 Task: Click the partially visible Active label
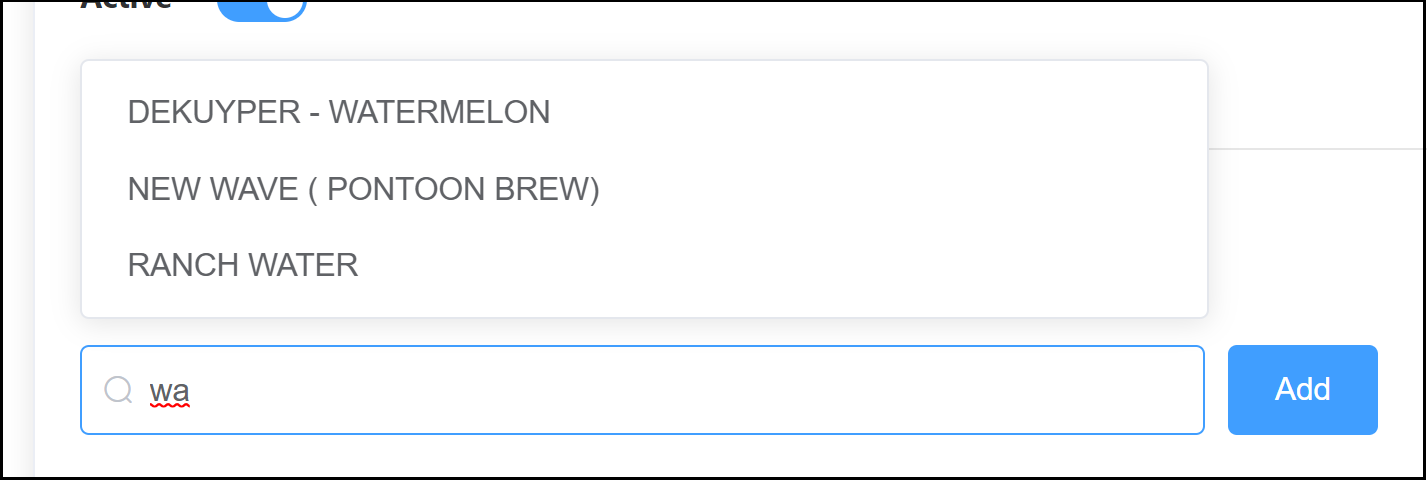tap(126, 4)
